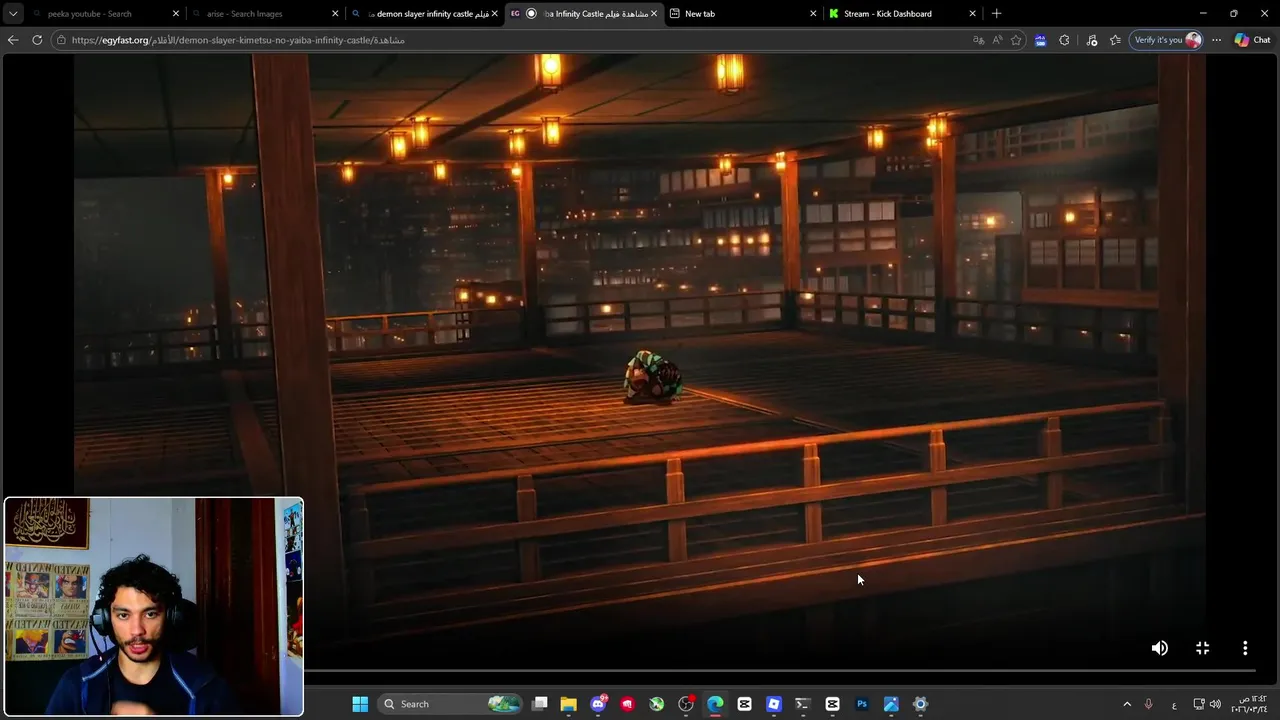Open the translate page icon in address bar
1280x720 pixels.
(x=978, y=40)
